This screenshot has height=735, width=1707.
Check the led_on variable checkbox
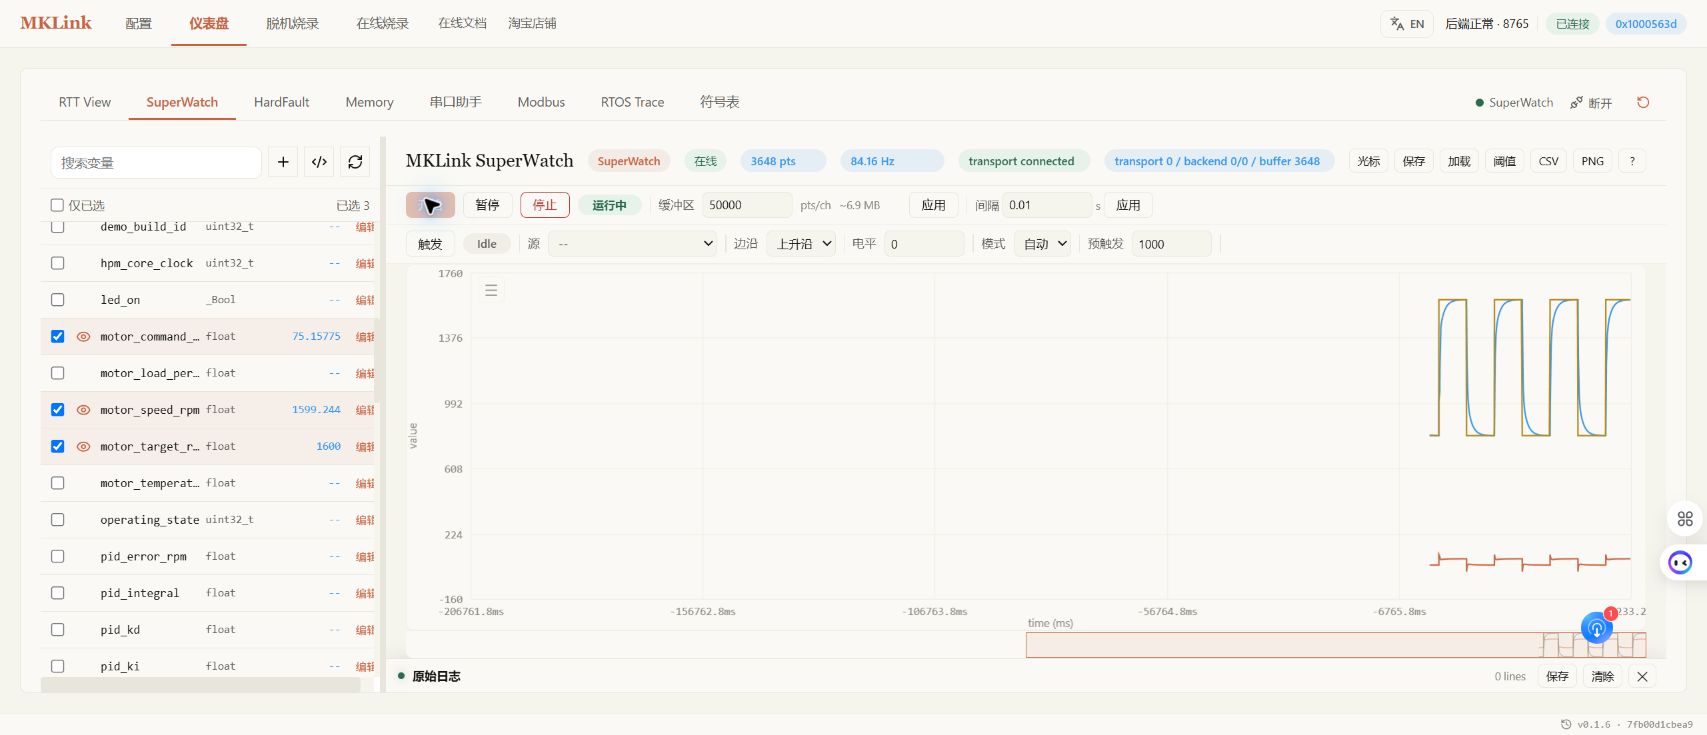[57, 300]
